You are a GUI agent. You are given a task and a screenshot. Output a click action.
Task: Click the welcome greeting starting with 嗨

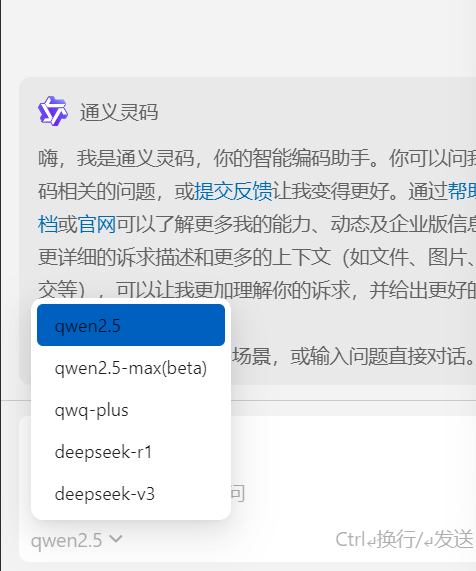pos(257,158)
